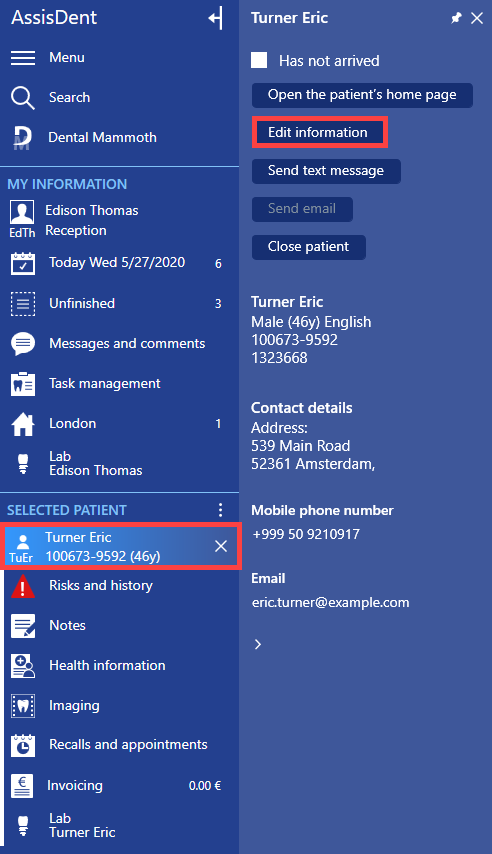Click Send text message button
The width and height of the screenshot is (492, 854).
point(326,171)
